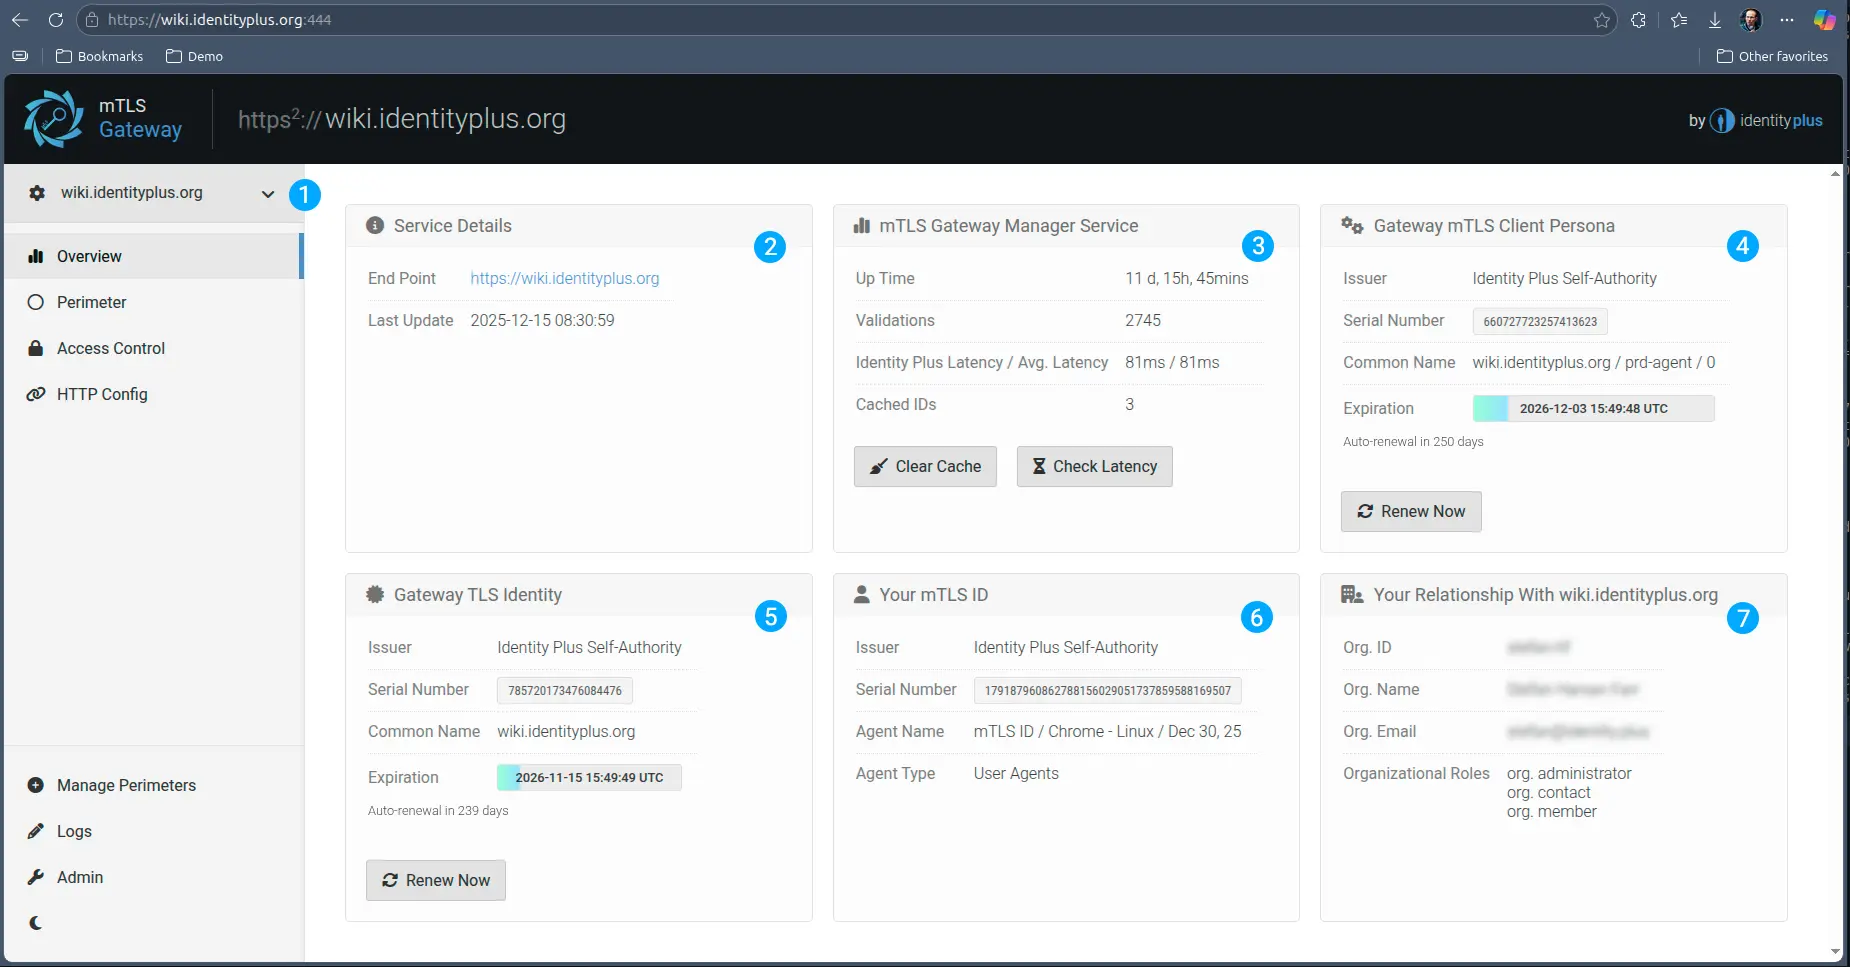Viewport: 1850px width, 967px height.
Task: Click the Admin wrench icon
Action: click(x=36, y=878)
